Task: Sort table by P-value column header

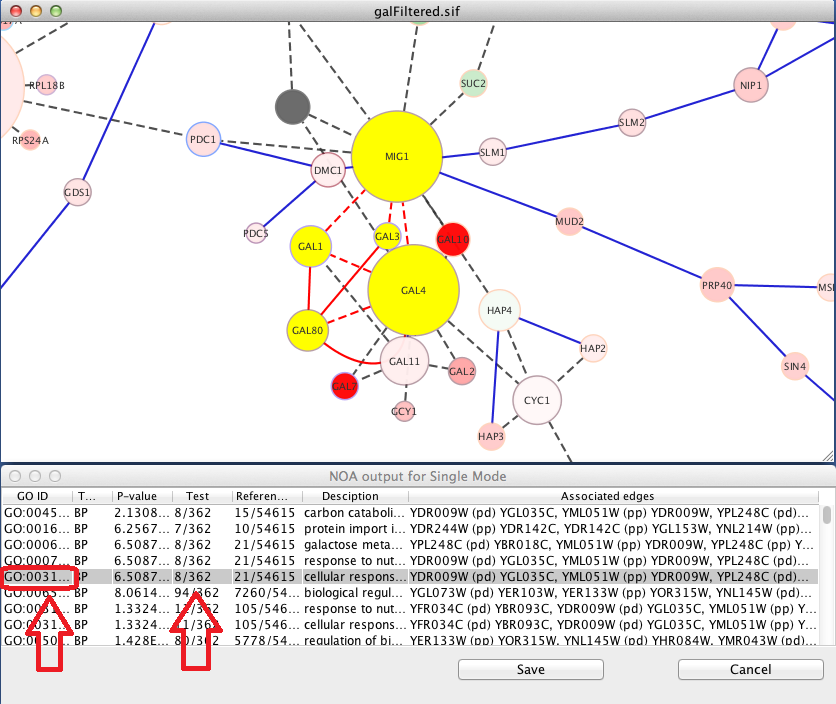Action: tap(139, 496)
